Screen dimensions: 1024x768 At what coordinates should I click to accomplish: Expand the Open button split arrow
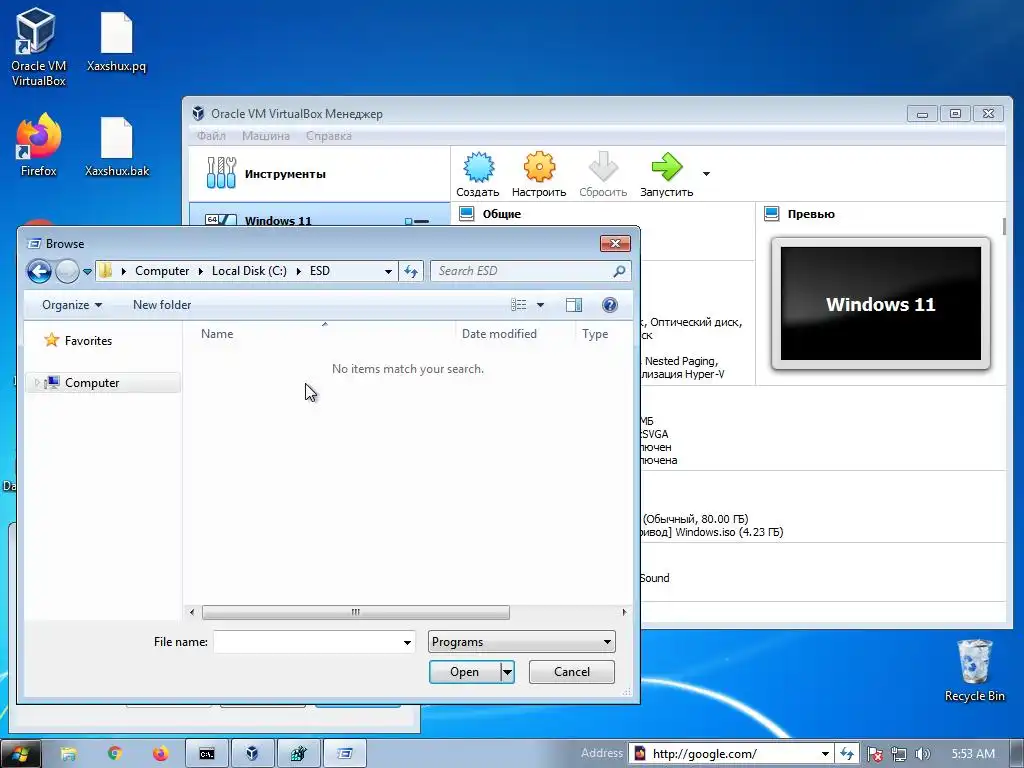coord(507,672)
